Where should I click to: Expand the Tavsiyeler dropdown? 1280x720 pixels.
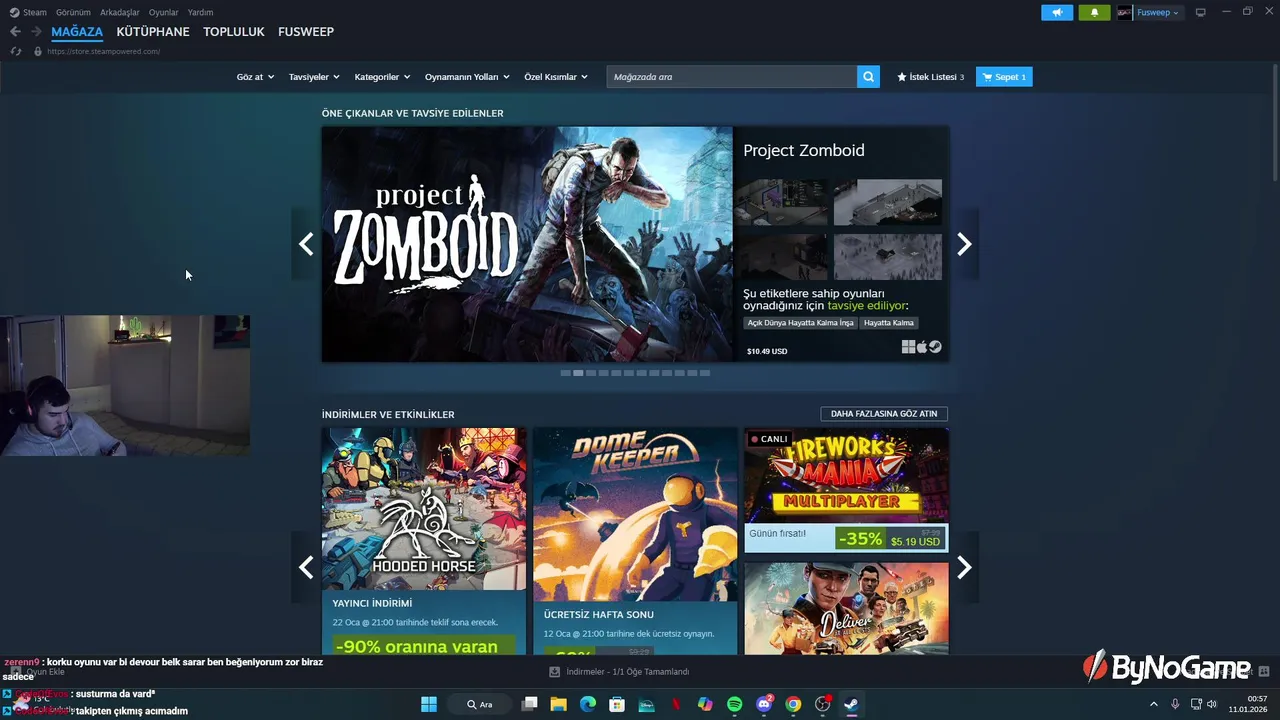pos(314,77)
